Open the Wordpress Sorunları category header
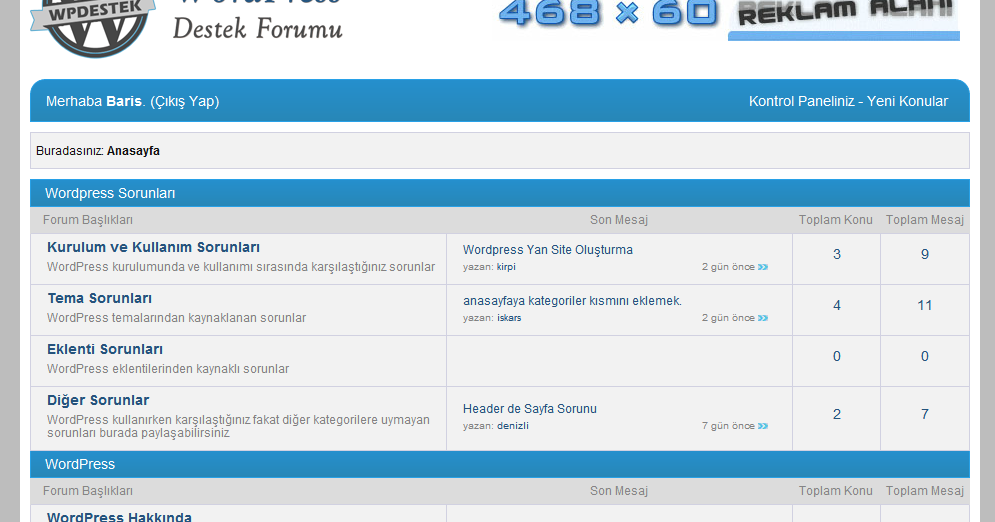This screenshot has height=522, width=995. [110, 193]
